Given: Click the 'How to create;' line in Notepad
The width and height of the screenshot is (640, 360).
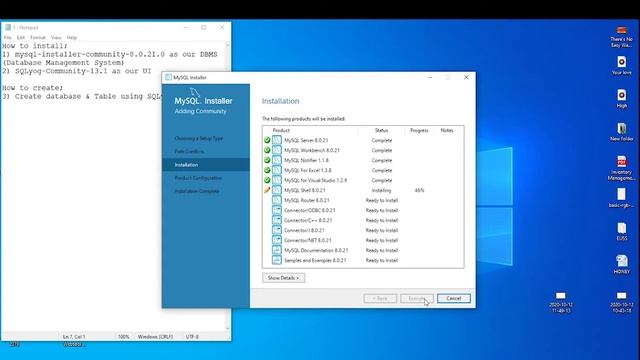Looking at the screenshot, I should [x=33, y=88].
